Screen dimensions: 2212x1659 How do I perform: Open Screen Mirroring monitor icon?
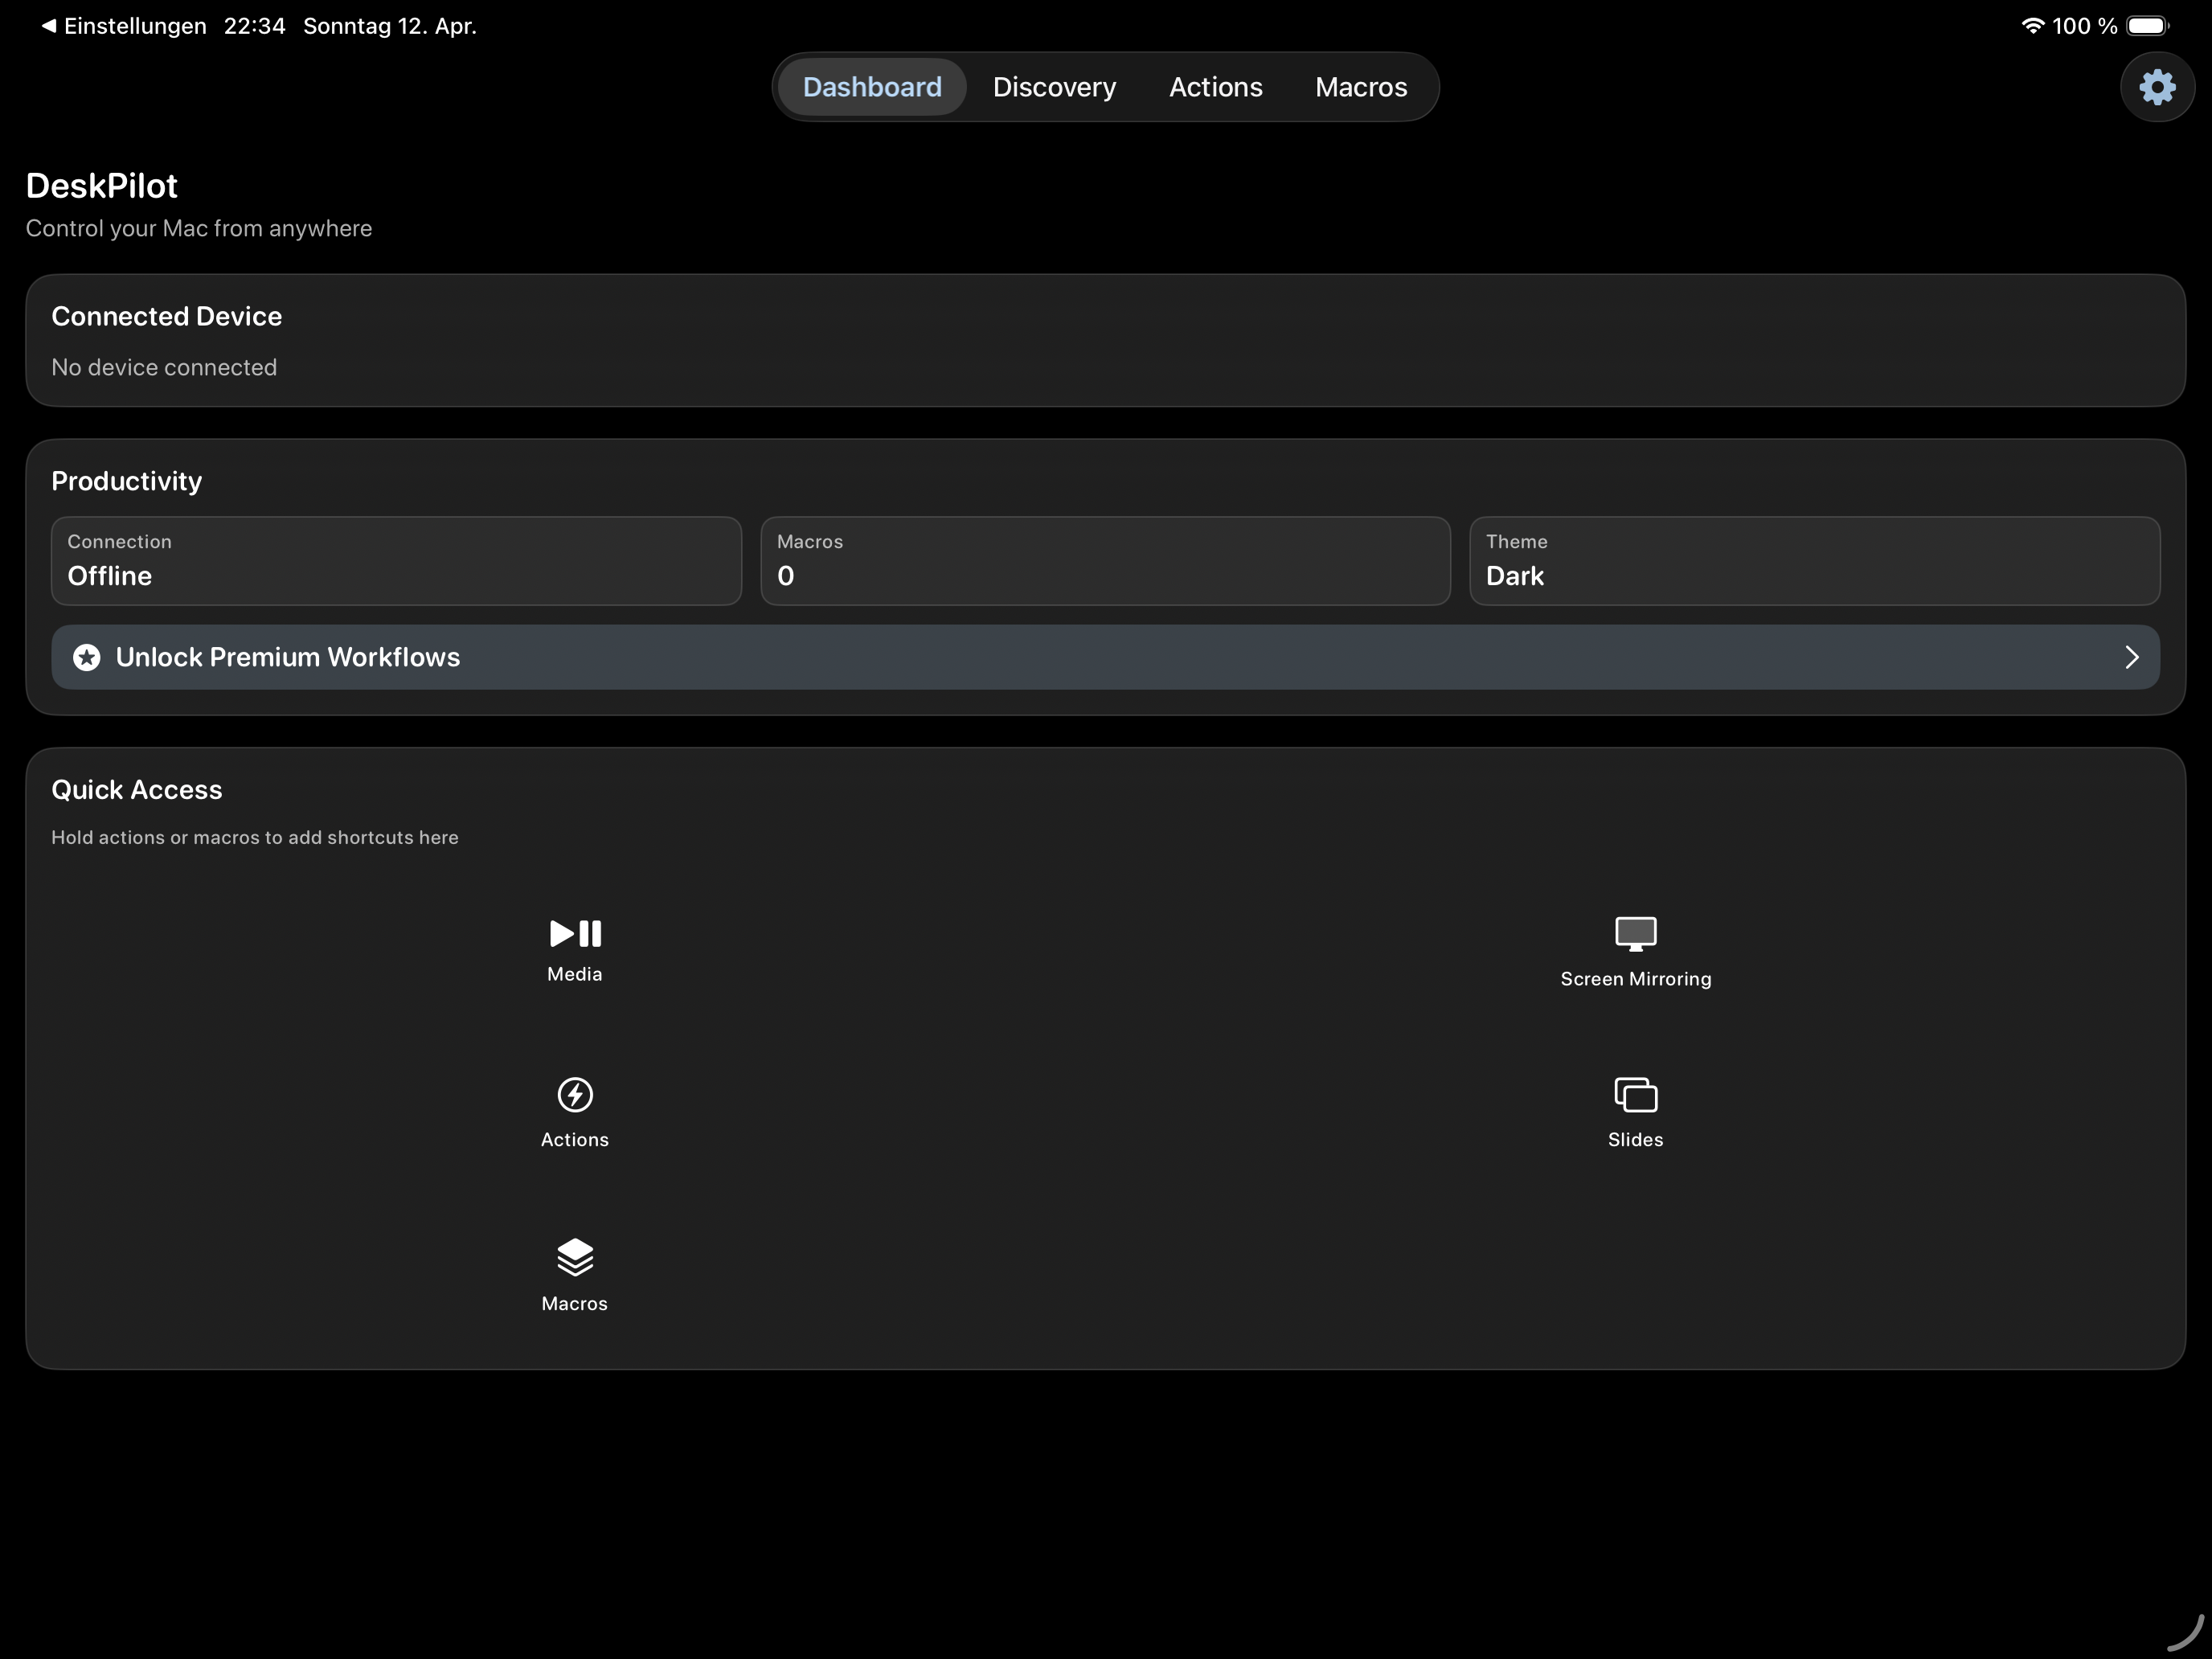coord(1635,933)
